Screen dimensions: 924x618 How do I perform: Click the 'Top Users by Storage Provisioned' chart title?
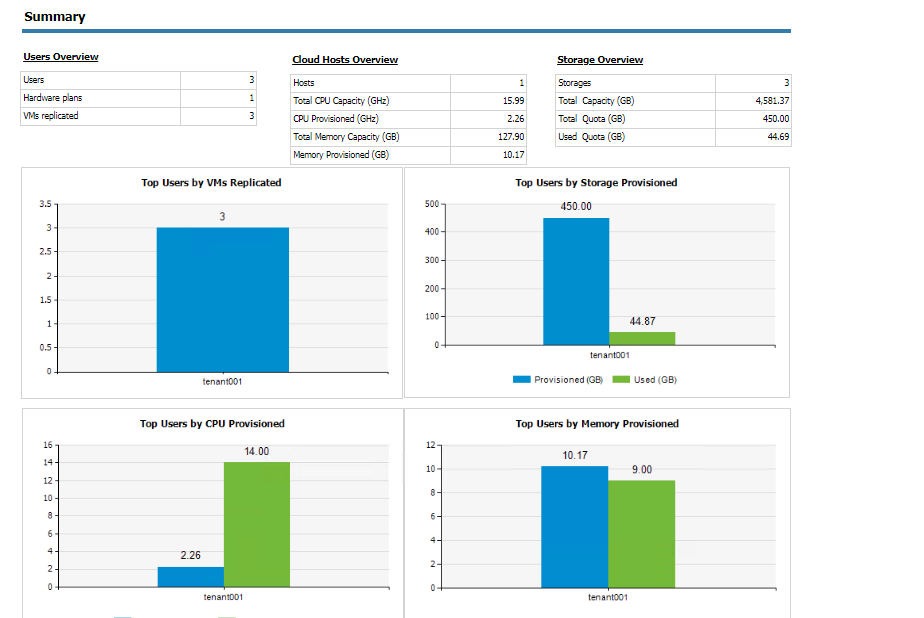pyautogui.click(x=596, y=183)
